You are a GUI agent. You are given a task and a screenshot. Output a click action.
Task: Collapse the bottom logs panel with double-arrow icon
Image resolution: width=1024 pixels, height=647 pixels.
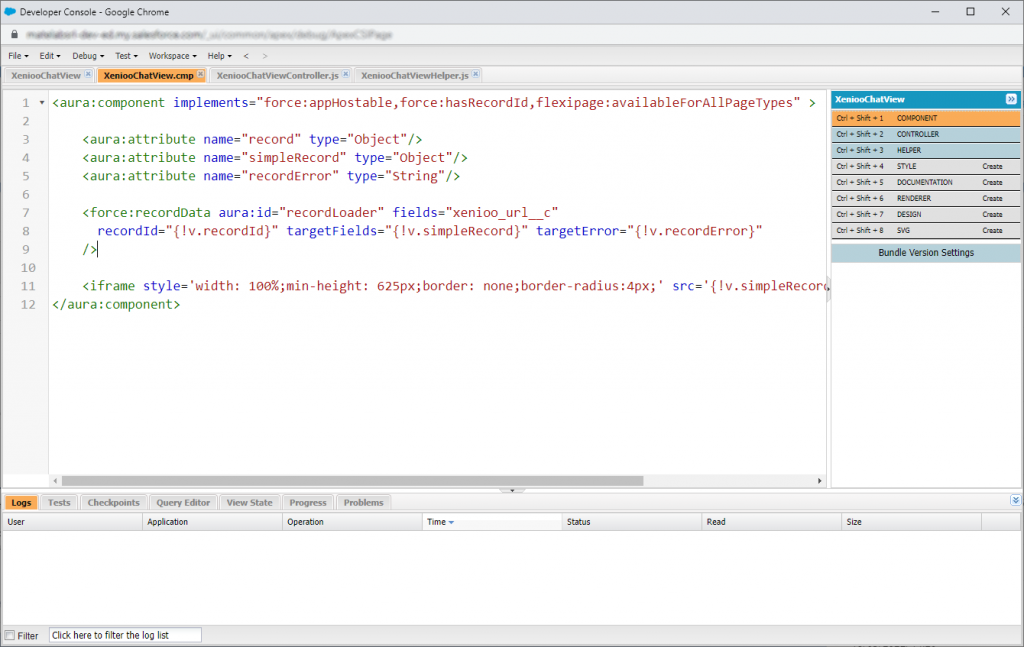coord(1015,500)
